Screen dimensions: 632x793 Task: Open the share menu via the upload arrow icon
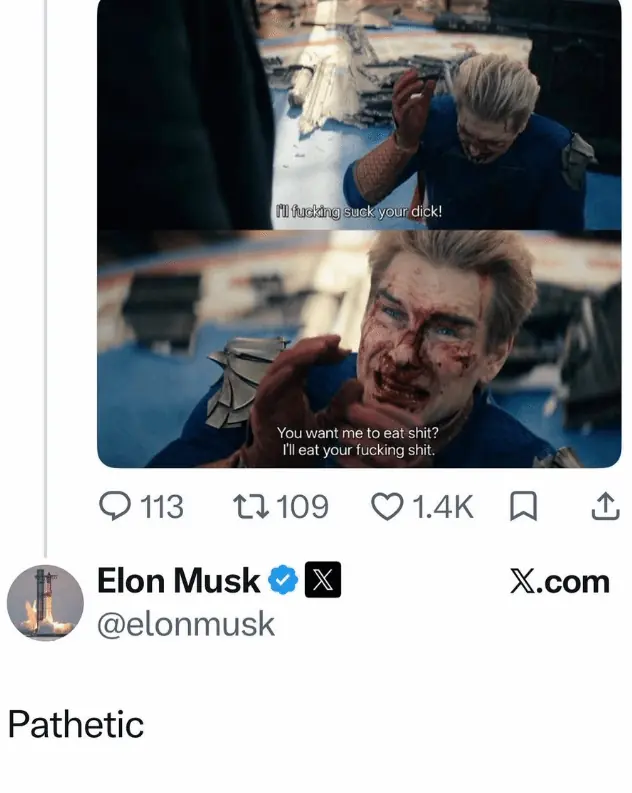pyautogui.click(x=605, y=506)
